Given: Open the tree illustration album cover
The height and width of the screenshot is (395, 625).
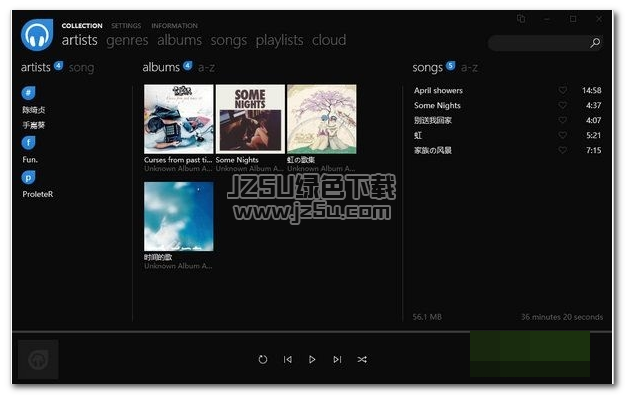Looking at the screenshot, I should pos(322,119).
